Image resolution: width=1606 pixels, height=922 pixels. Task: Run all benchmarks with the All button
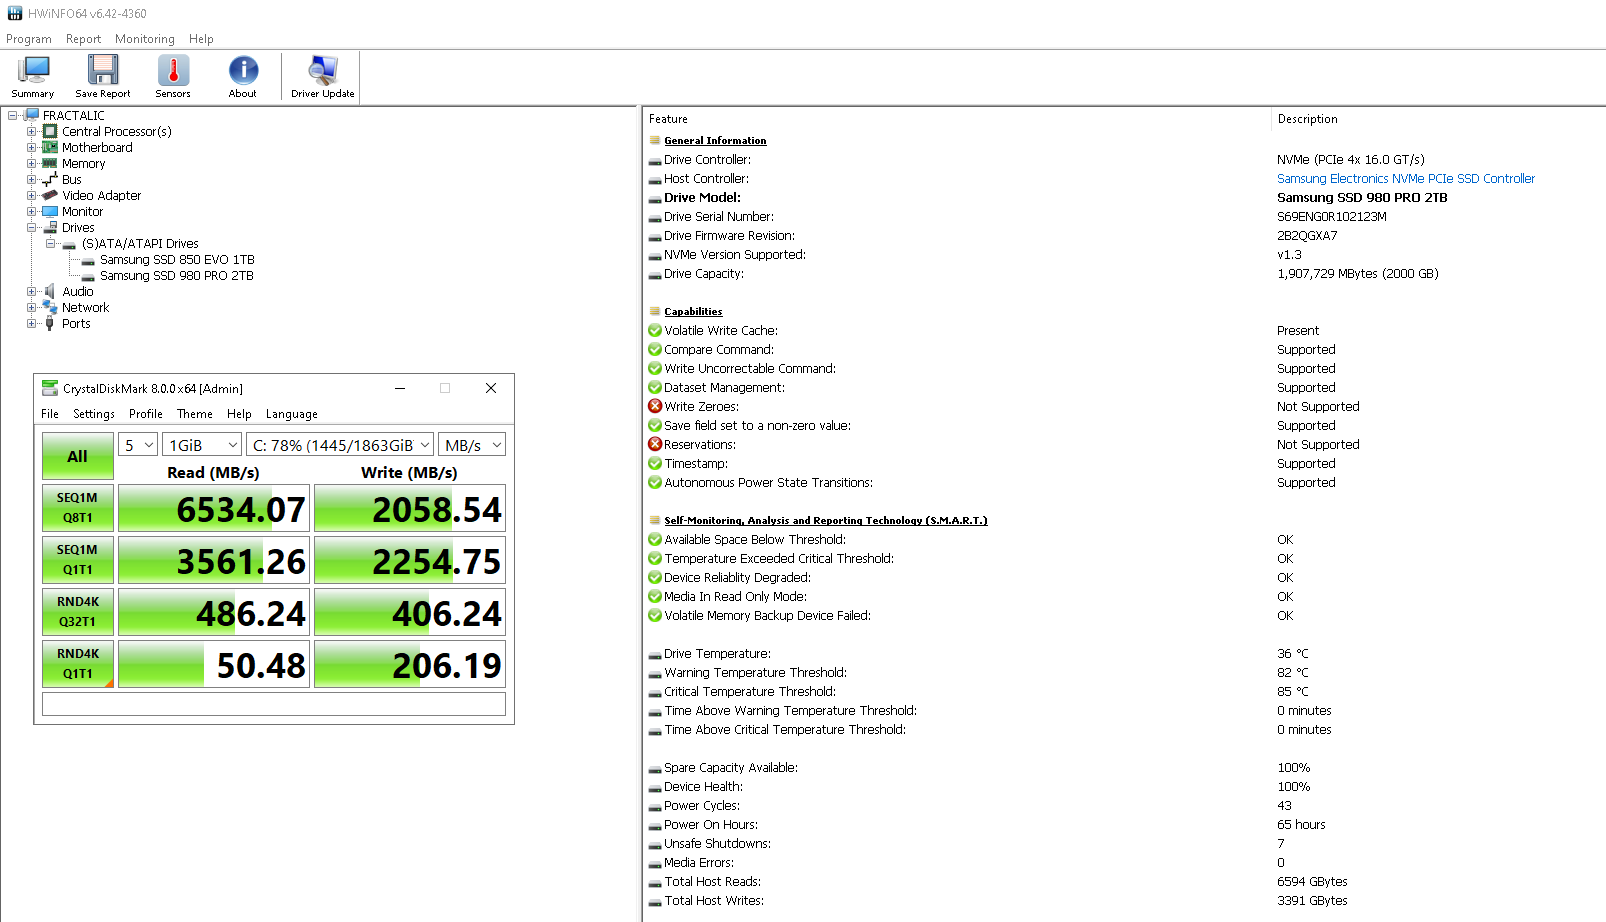point(78,456)
